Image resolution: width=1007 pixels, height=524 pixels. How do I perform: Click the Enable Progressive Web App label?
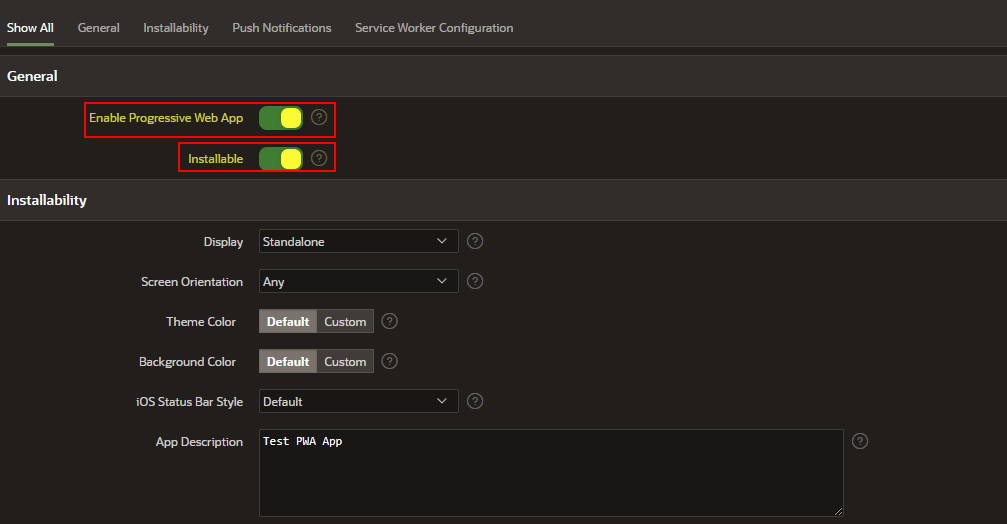tap(166, 118)
